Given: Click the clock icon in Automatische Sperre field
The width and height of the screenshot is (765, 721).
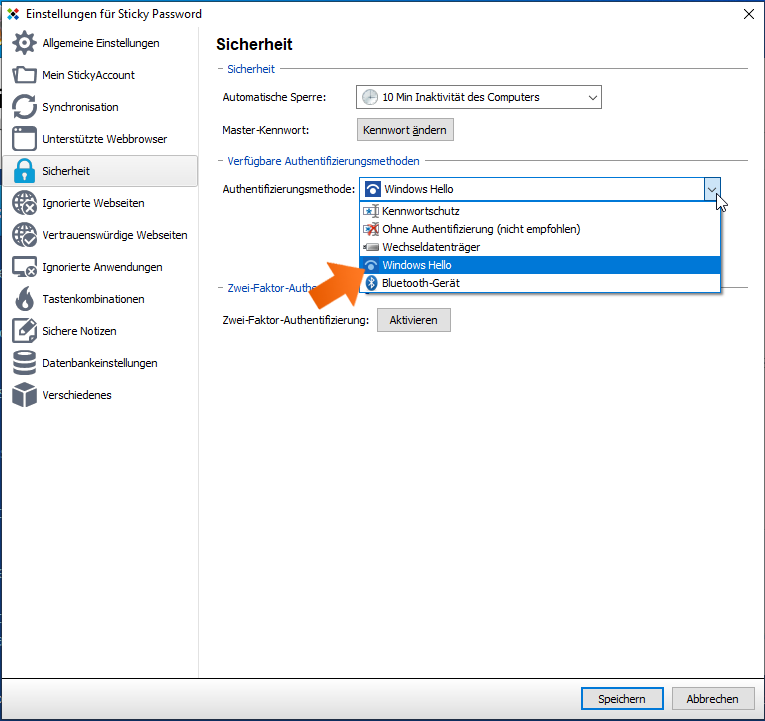Looking at the screenshot, I should [x=370, y=97].
